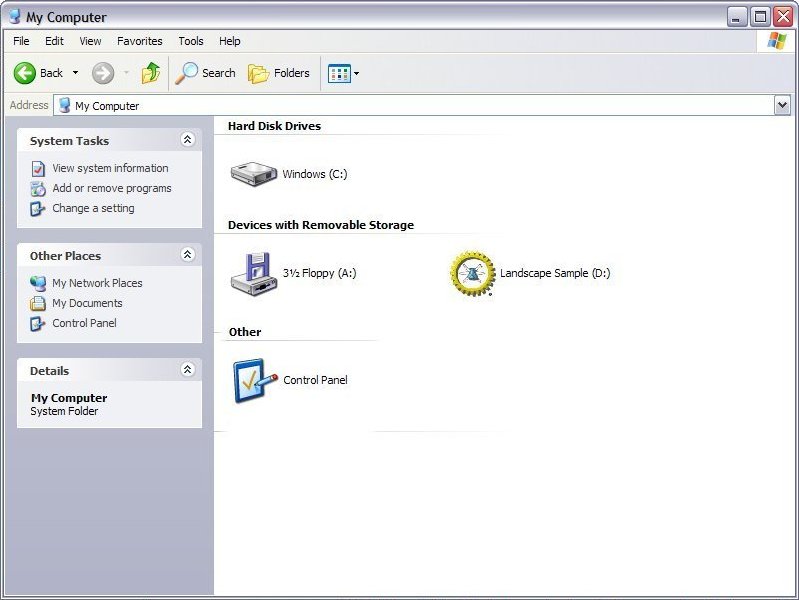This screenshot has width=799, height=600.
Task: Open Control Panel link in Other Places
Action: point(84,323)
